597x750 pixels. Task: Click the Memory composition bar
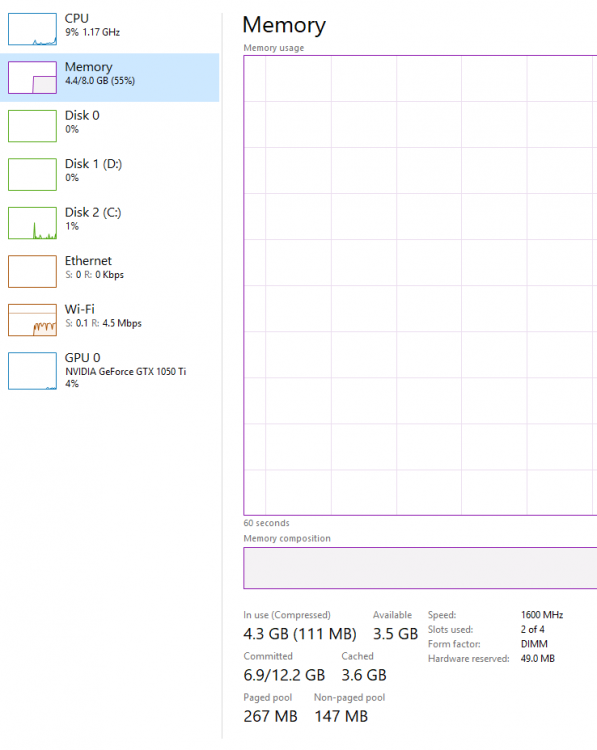[x=420, y=568]
